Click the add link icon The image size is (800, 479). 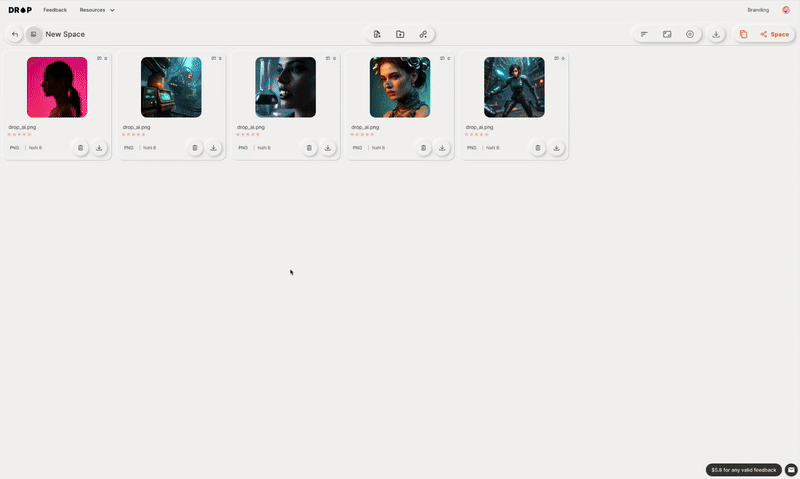pos(423,34)
